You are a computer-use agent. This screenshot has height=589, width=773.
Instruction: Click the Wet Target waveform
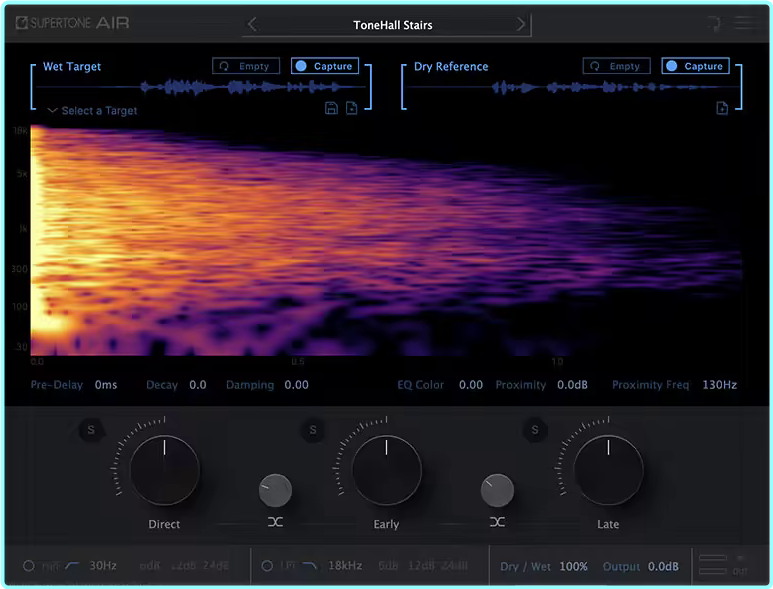tap(201, 88)
